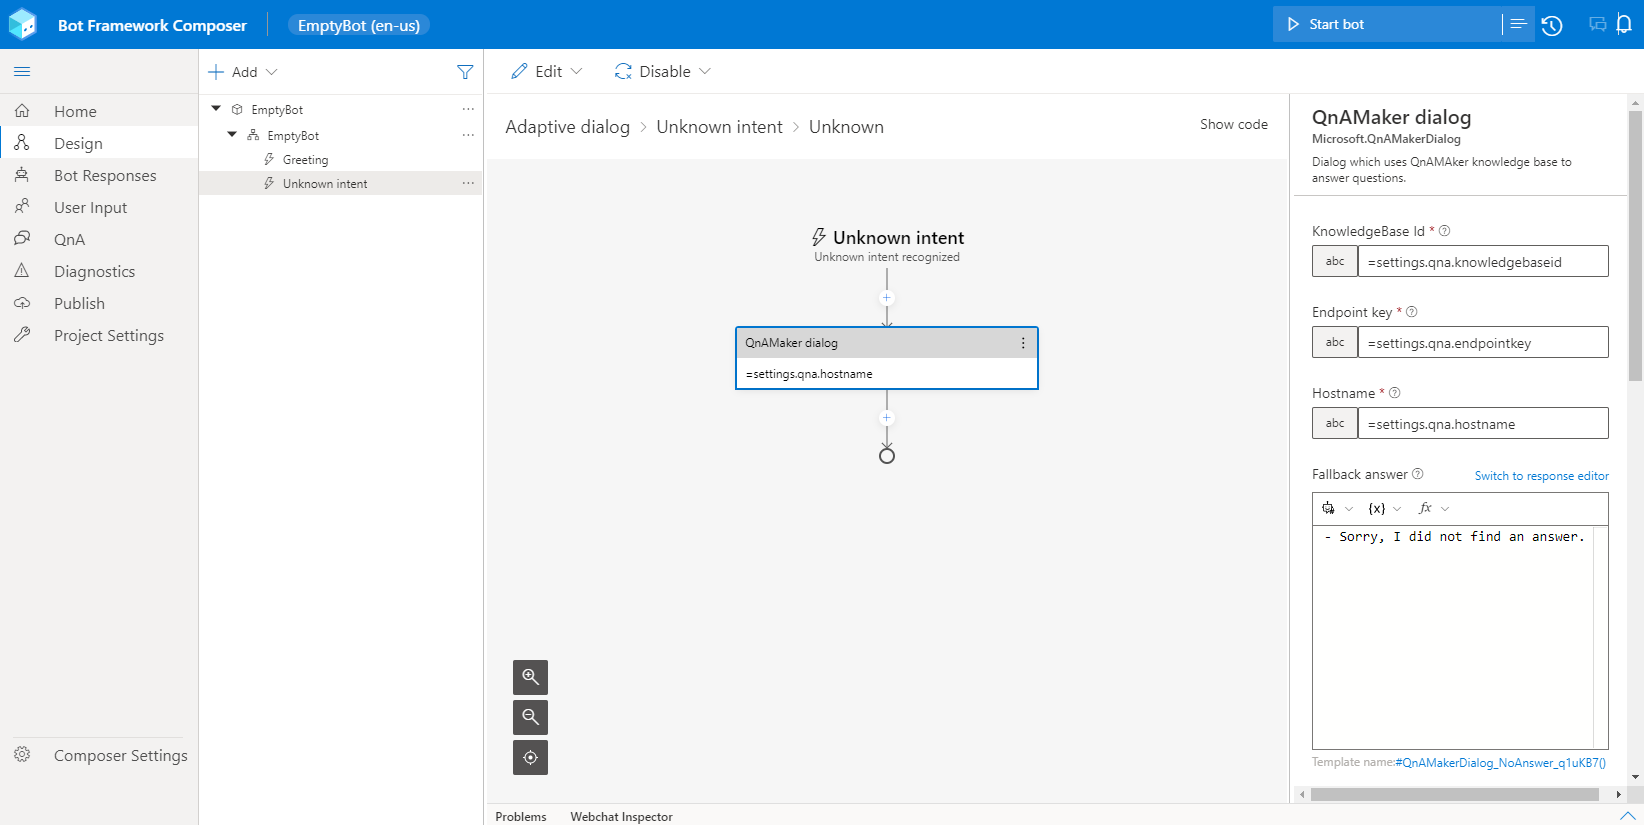
Task: Toggle the left navigation hamburger menu
Action: (x=22, y=72)
